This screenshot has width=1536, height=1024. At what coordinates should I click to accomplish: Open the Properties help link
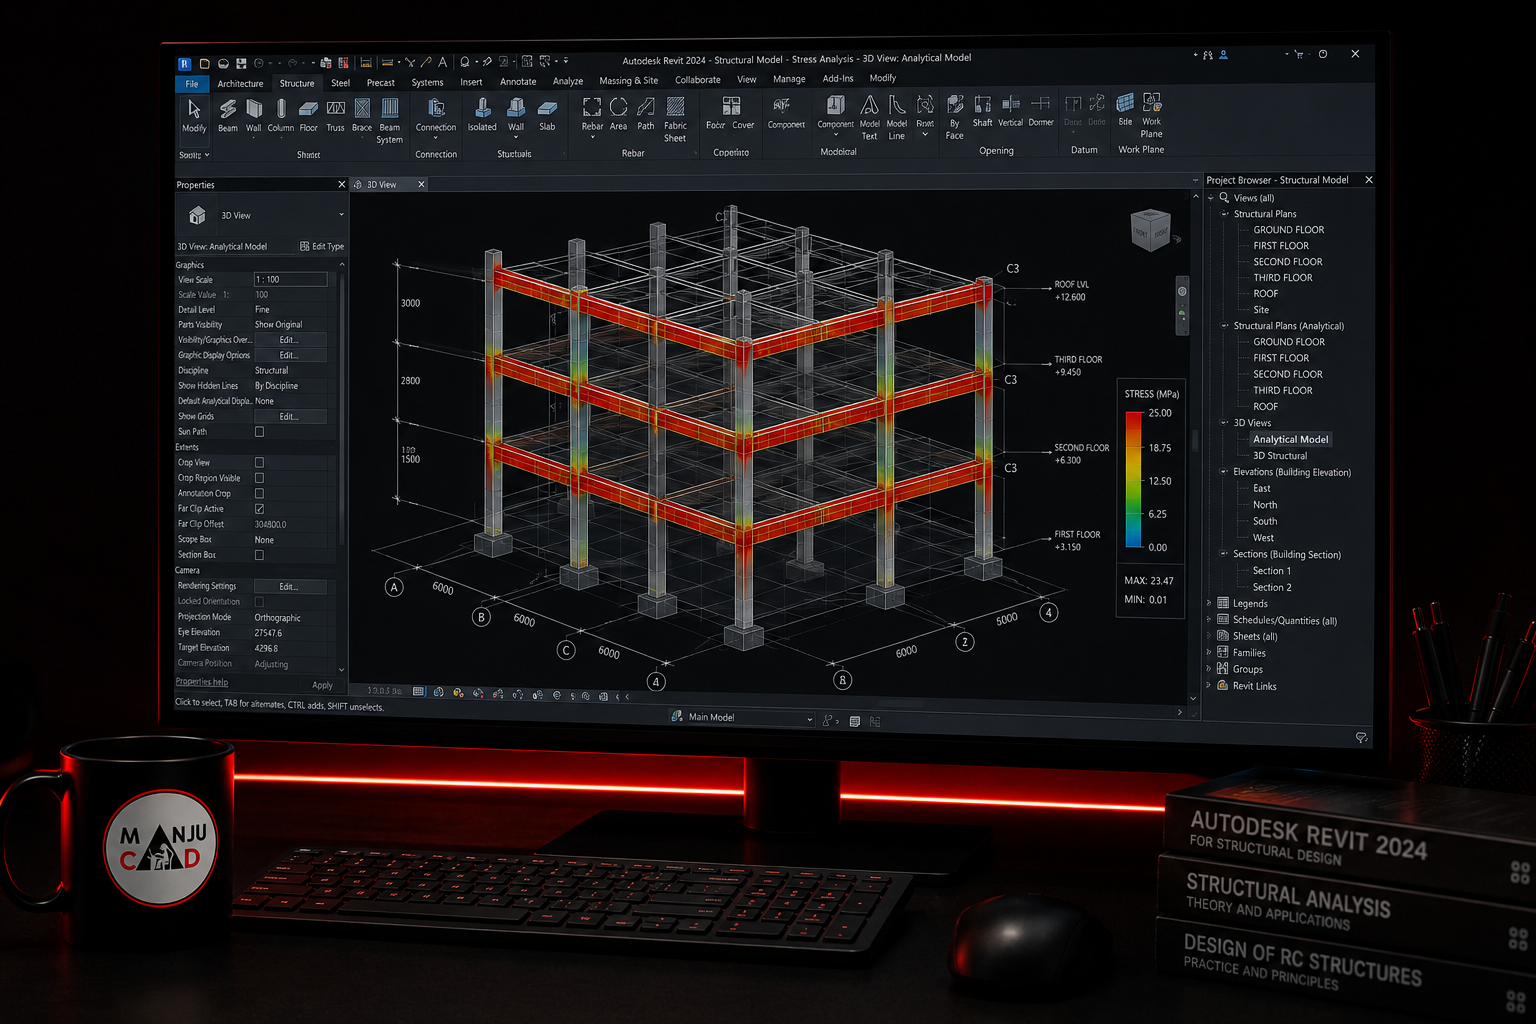pyautogui.click(x=202, y=682)
